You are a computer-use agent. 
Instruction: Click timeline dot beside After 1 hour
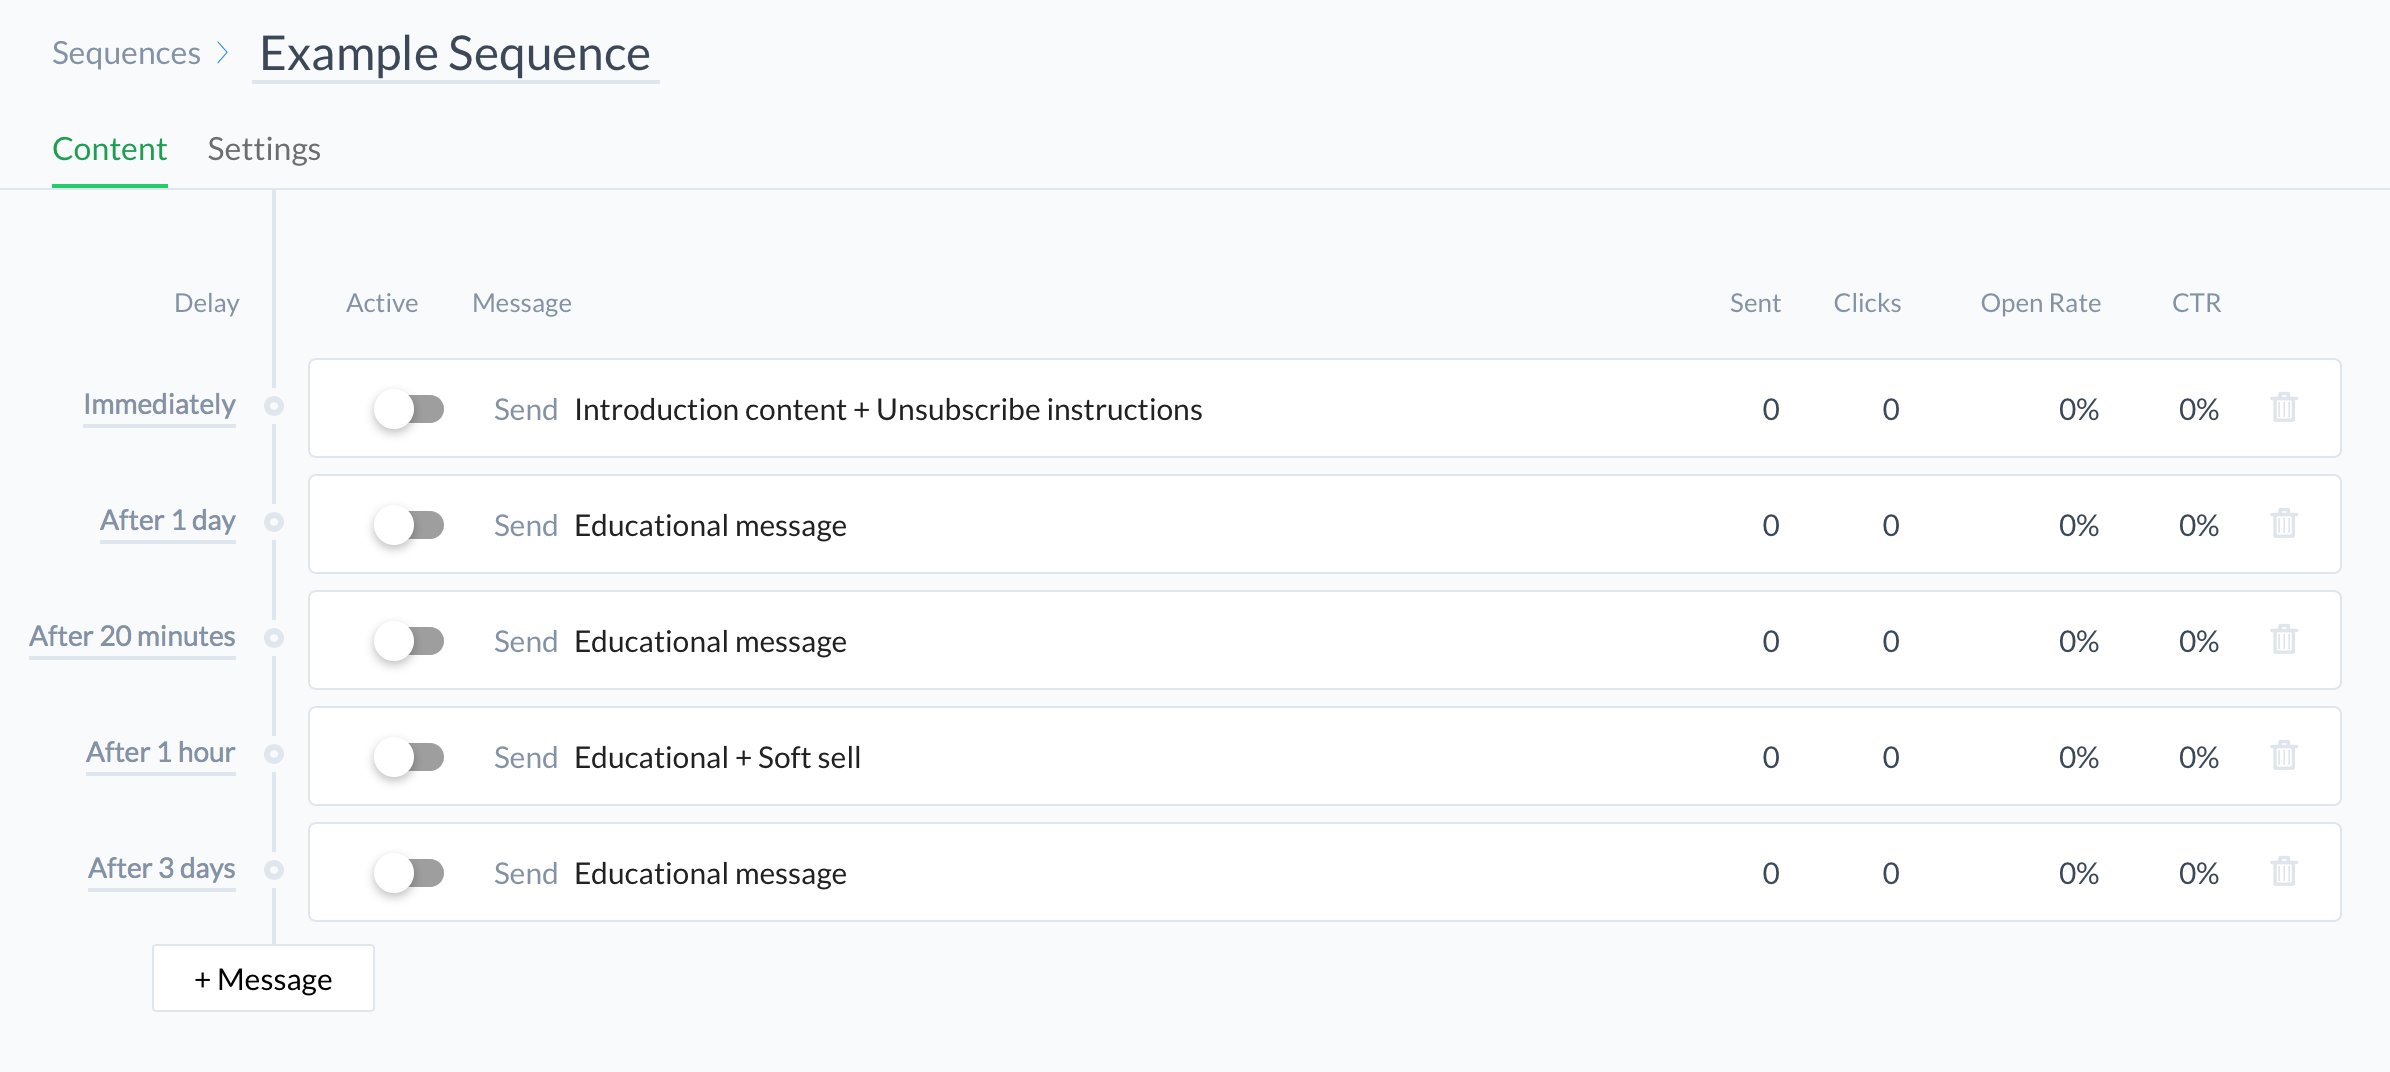274,754
